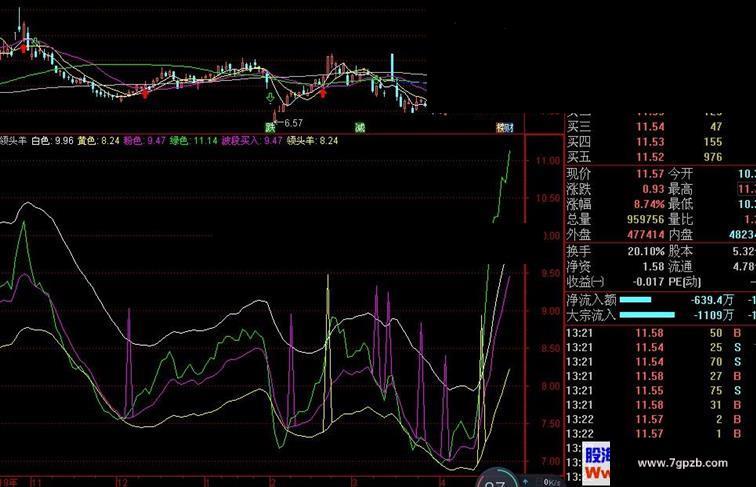The width and height of the screenshot is (756, 487).
Task: Click the 净流入额 amount -639.4万
Action: pyautogui.click(x=712, y=300)
